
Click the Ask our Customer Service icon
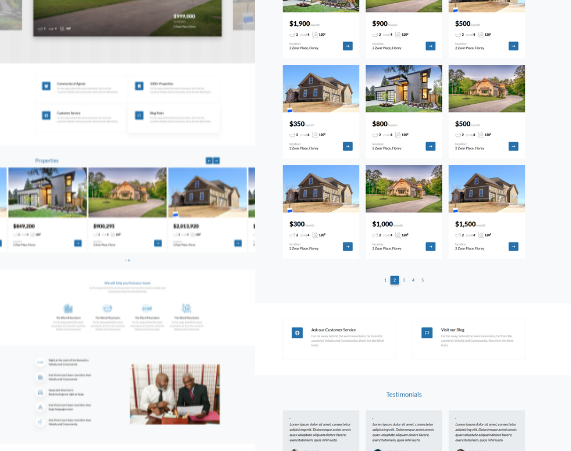(x=297, y=333)
